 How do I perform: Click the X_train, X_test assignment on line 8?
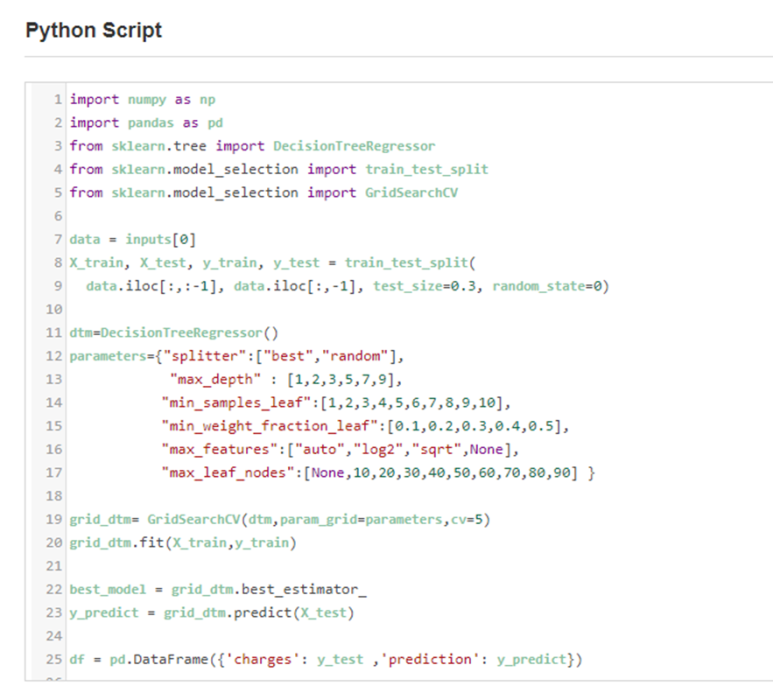(273, 263)
